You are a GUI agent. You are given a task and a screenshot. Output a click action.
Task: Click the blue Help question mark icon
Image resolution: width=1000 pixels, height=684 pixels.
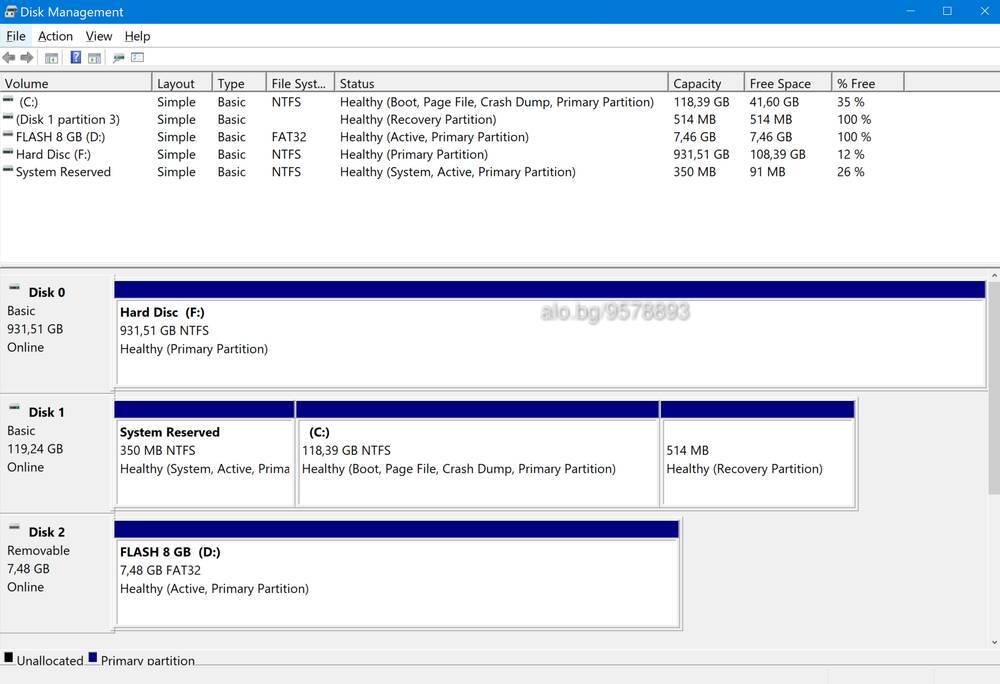[x=75, y=57]
